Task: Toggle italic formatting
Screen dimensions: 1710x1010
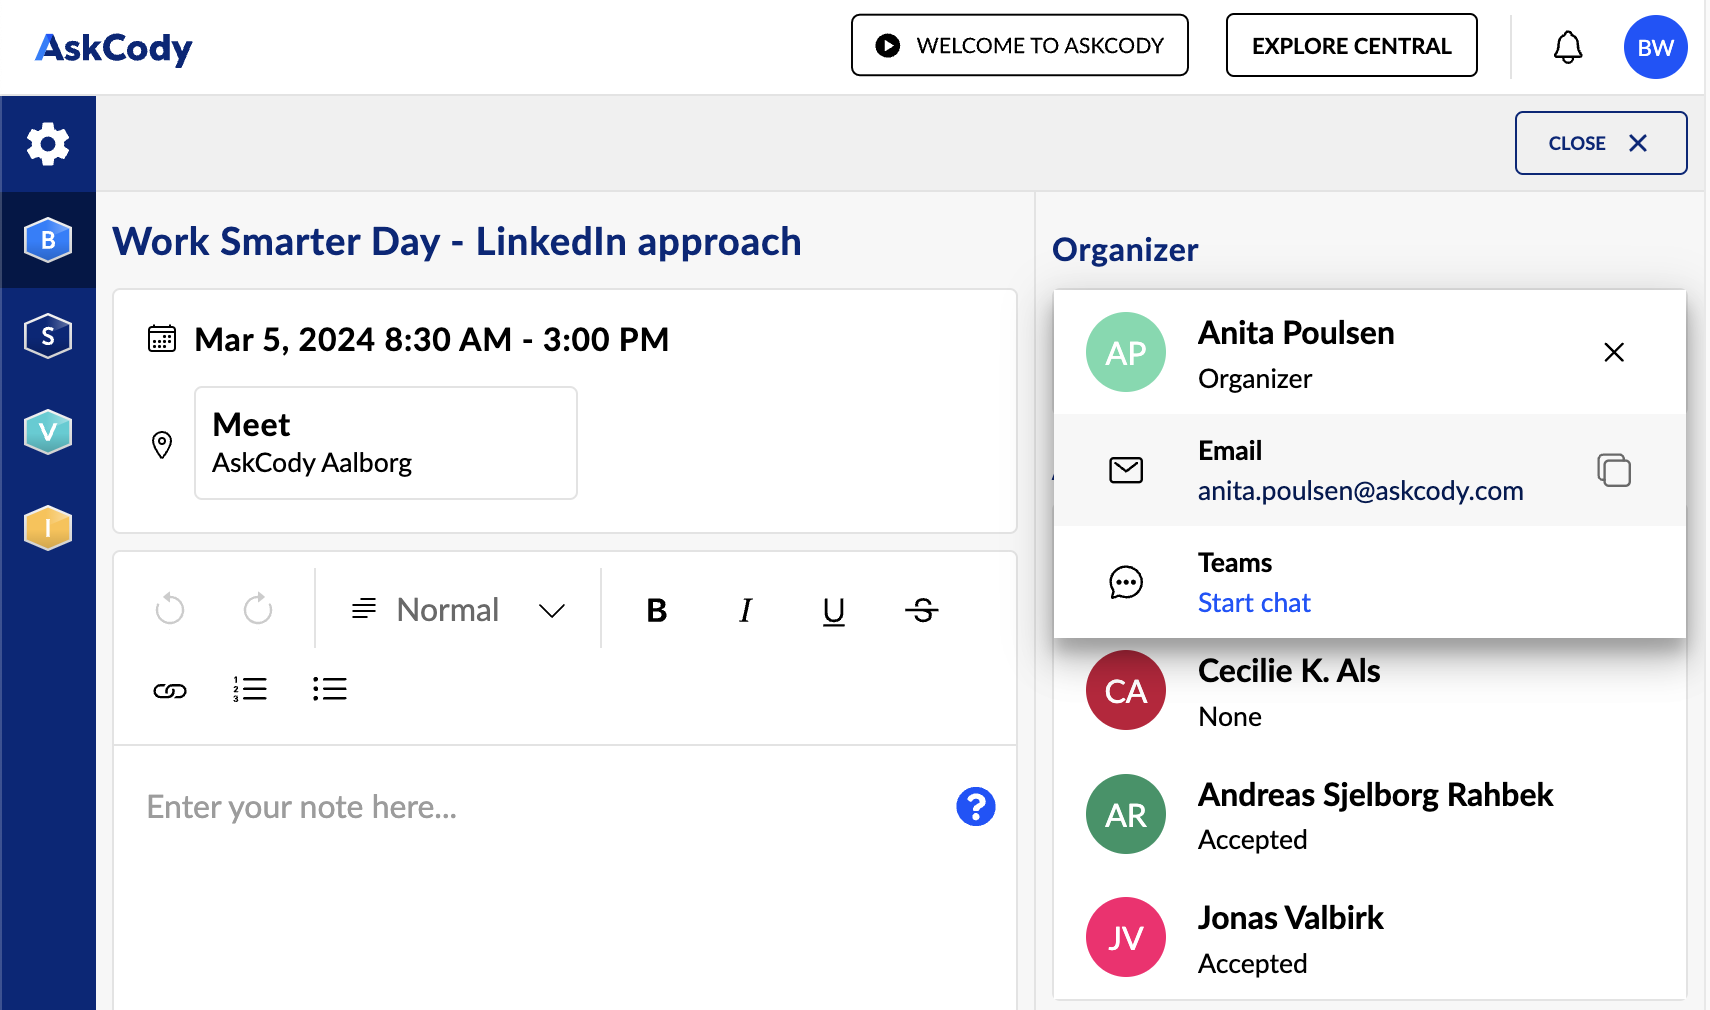Action: (x=745, y=610)
